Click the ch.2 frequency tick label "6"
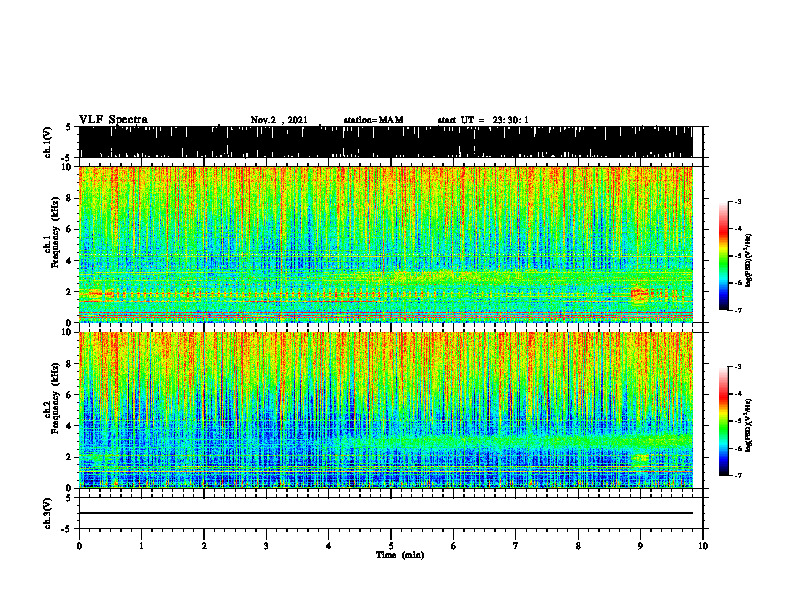Image resolution: width=792 pixels, height=612 pixels. (x=70, y=395)
